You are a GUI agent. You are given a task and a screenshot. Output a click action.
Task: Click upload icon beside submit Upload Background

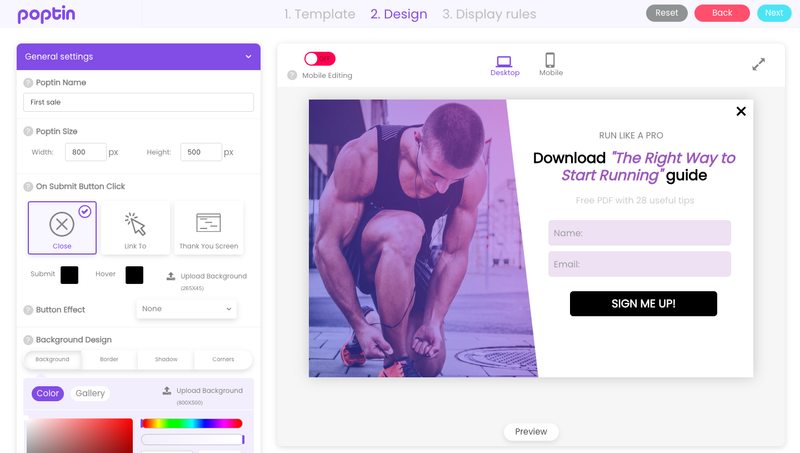(x=171, y=276)
